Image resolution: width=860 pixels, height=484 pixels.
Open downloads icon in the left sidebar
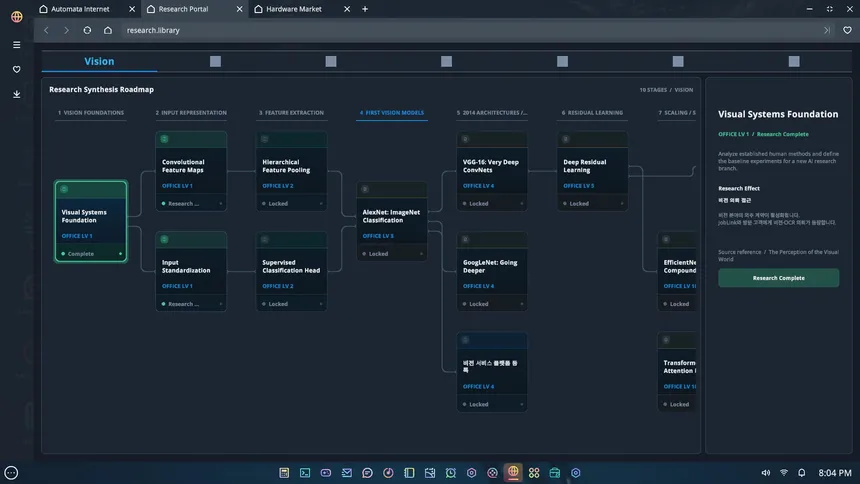[x=16, y=94]
